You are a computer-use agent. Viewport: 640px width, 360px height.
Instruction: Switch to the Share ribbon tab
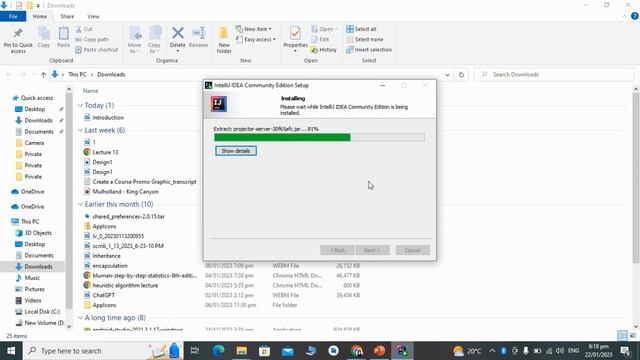coord(67,16)
